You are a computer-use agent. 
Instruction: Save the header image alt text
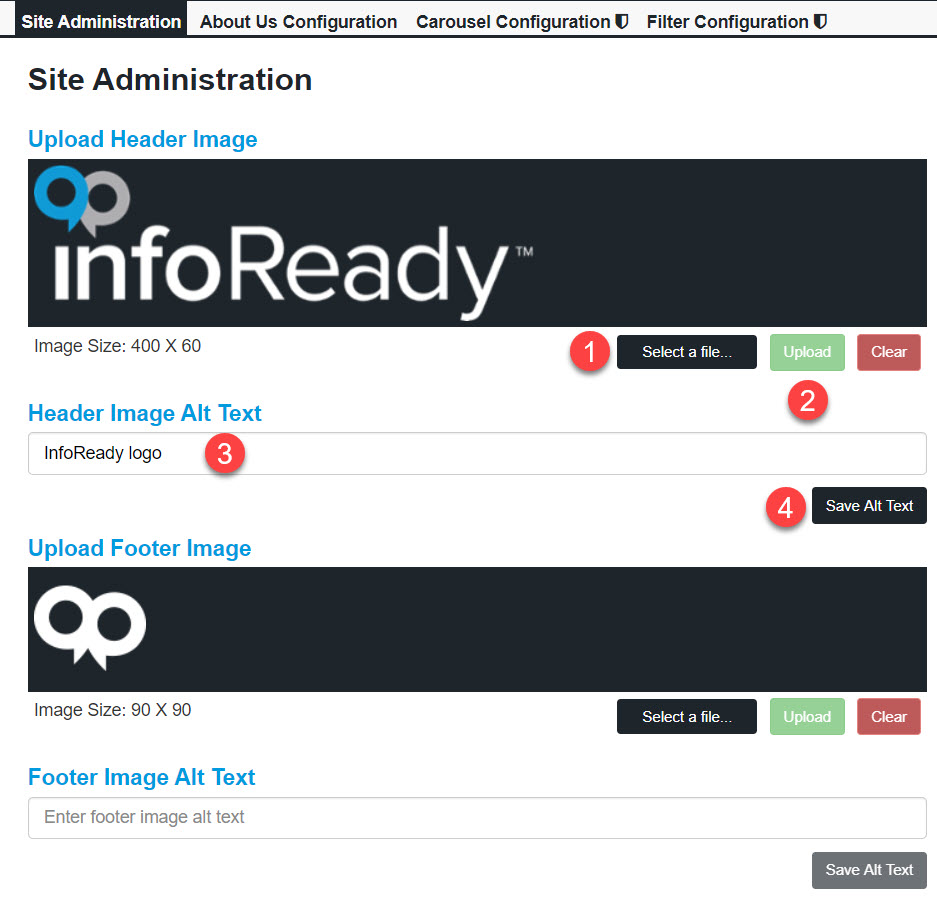(869, 506)
